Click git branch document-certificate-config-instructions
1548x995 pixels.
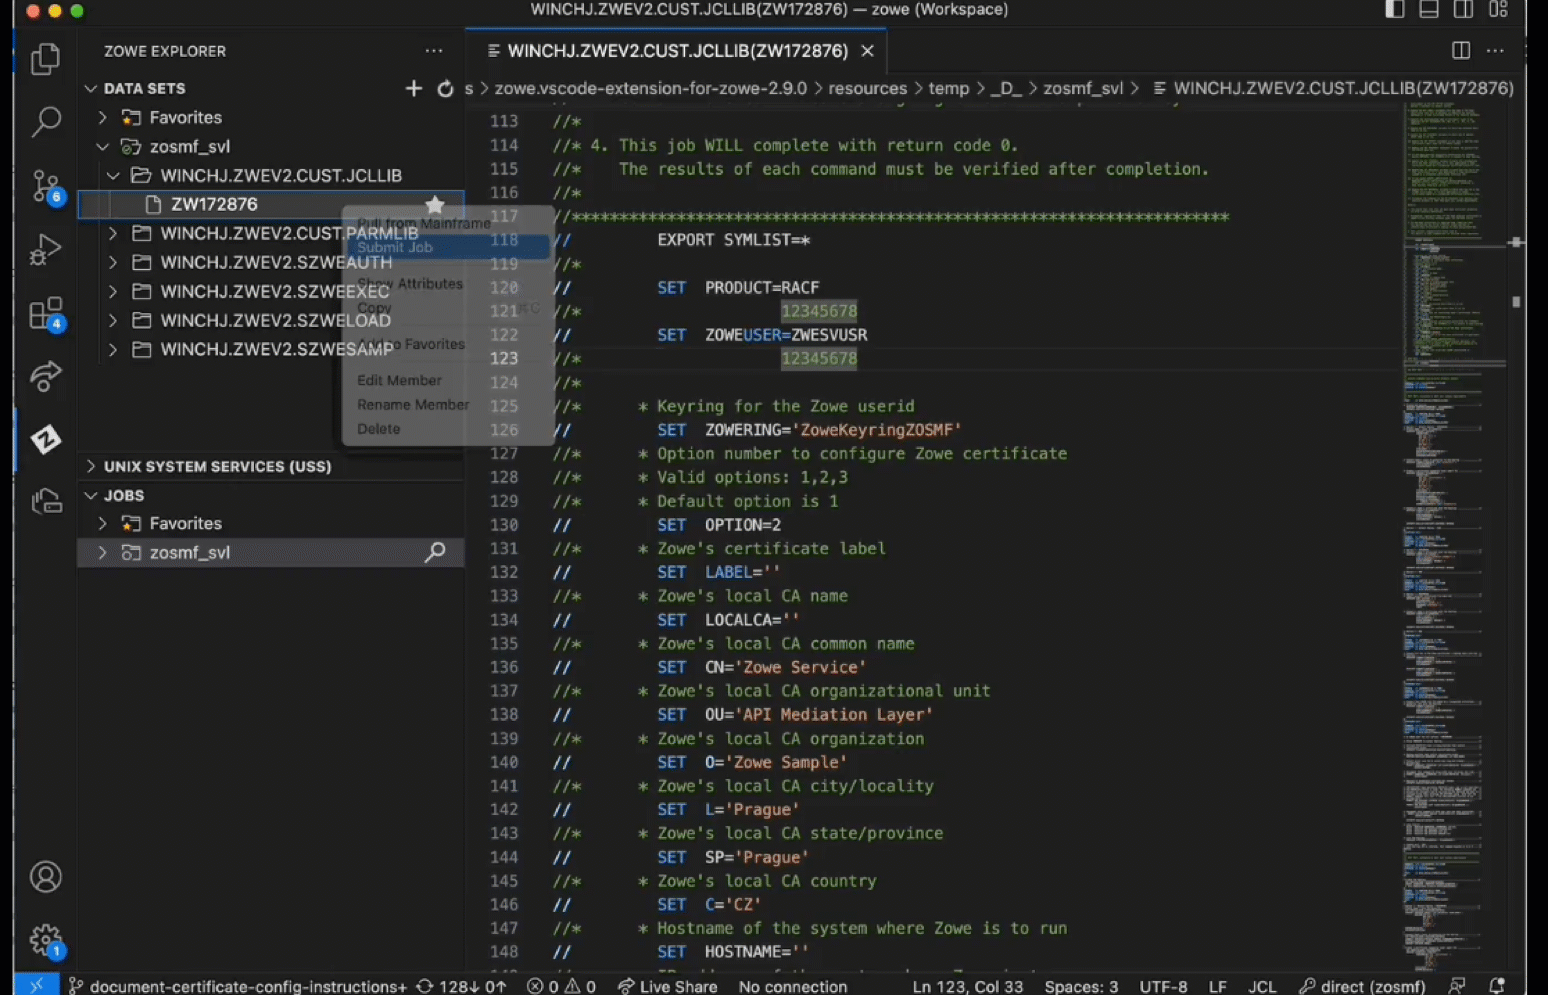pyautogui.click(x=238, y=986)
